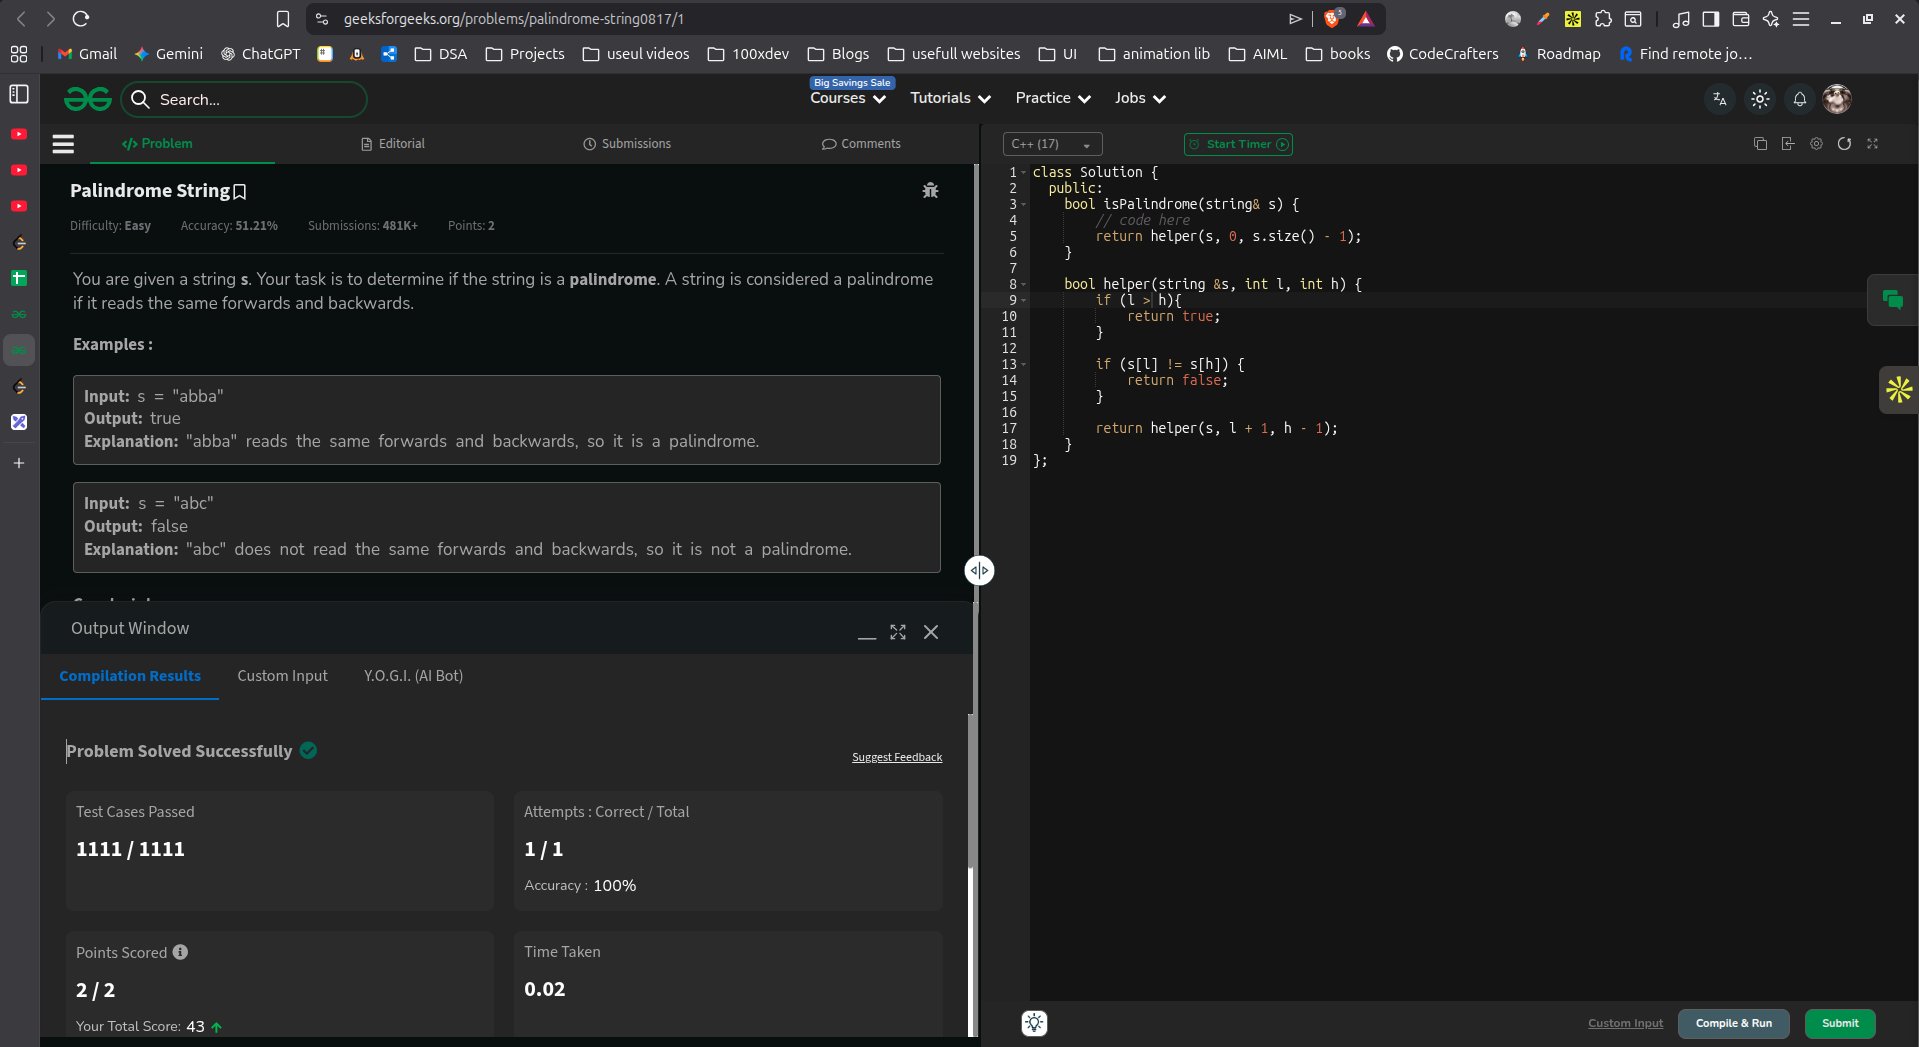Start the timer toggle
Image resolution: width=1919 pixels, height=1047 pixels.
[x=1238, y=144]
